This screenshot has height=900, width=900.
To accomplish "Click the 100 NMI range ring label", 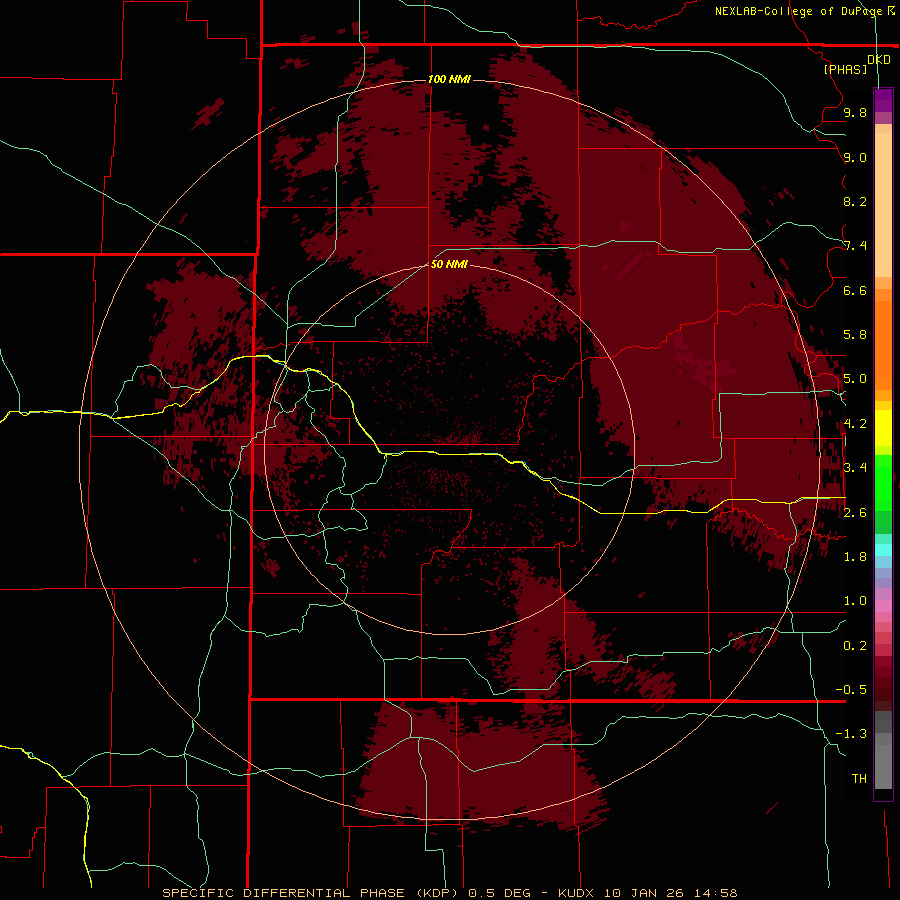I will [x=449, y=79].
